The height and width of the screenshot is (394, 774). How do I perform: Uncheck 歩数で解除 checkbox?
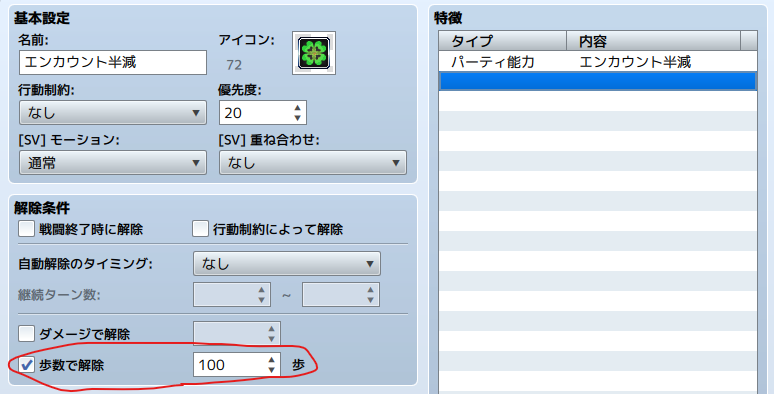pyautogui.click(x=26, y=365)
